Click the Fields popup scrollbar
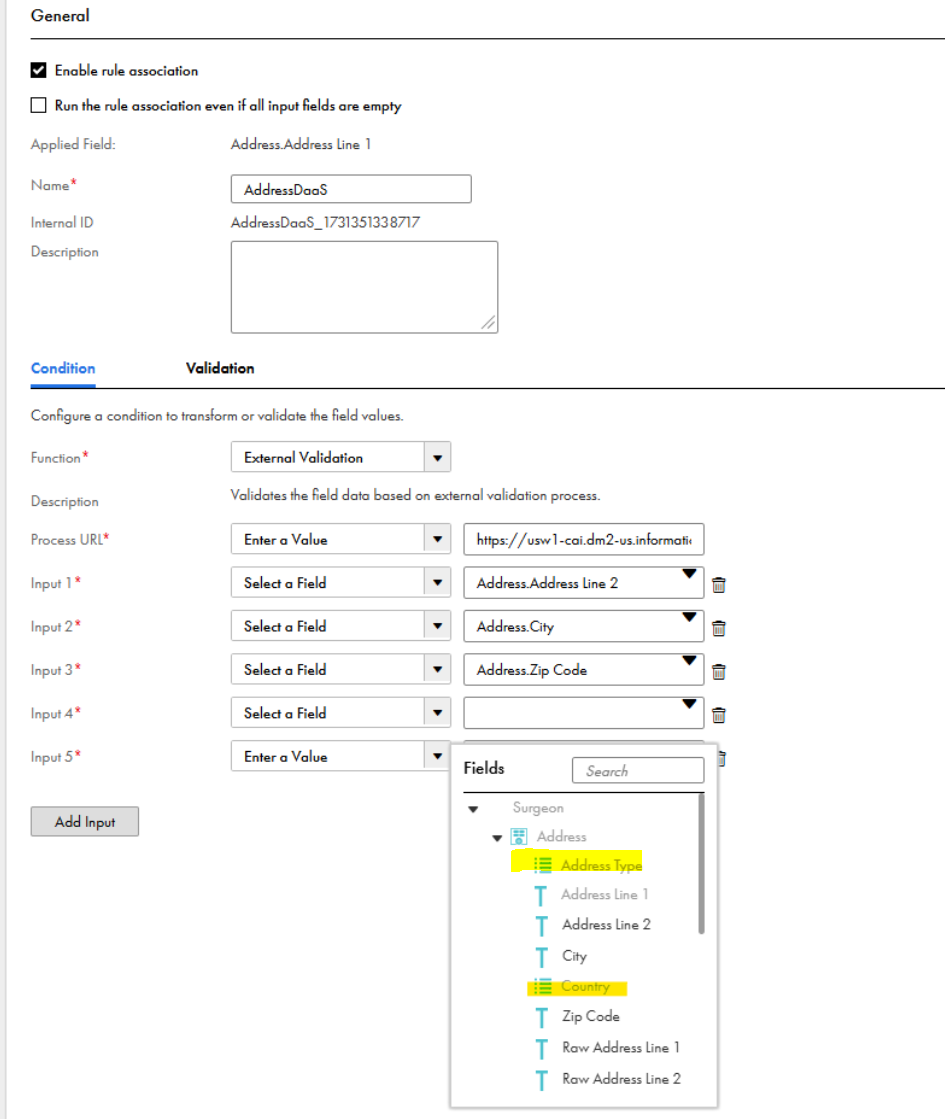 [x=701, y=864]
